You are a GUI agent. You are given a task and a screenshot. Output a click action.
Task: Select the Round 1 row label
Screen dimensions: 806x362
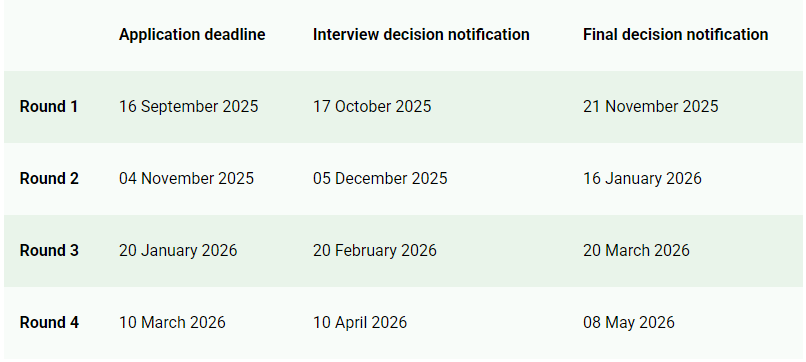coord(49,106)
